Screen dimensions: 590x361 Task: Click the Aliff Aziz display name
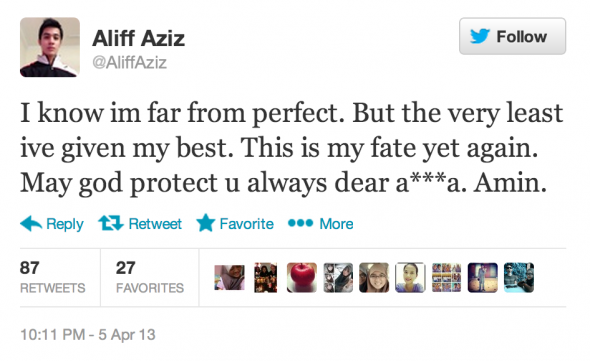pos(138,38)
